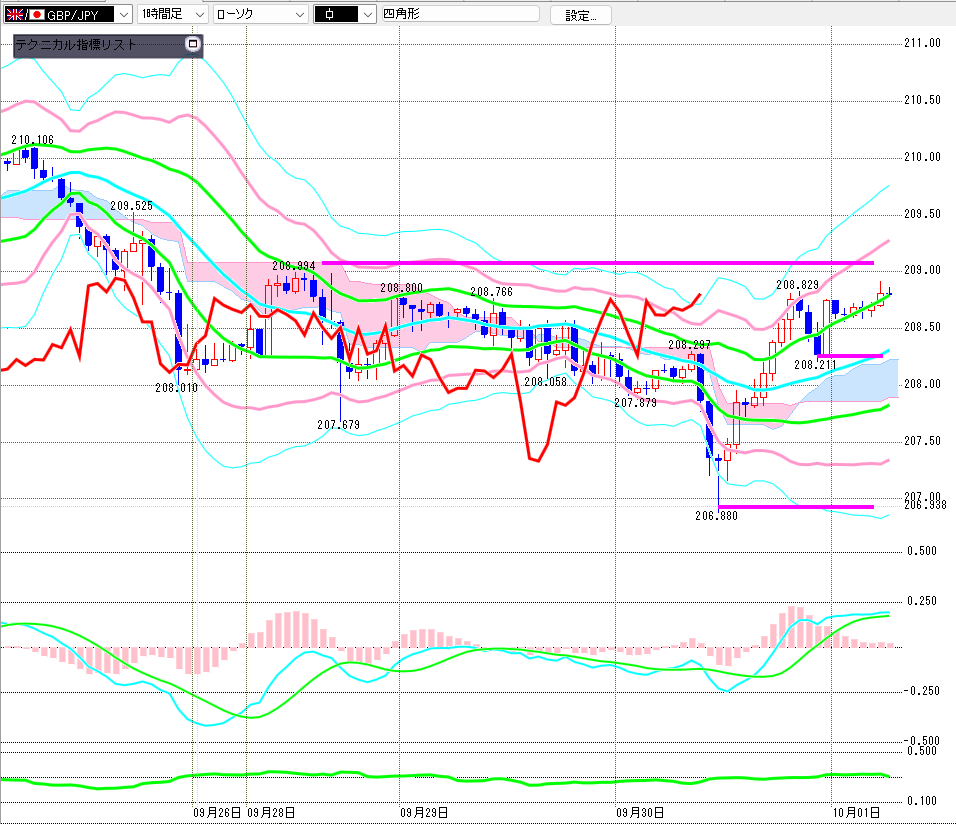Screen dimensions: 956x824
Task: Maximize the テクニカル指標リスト panel
Action: coord(193,44)
